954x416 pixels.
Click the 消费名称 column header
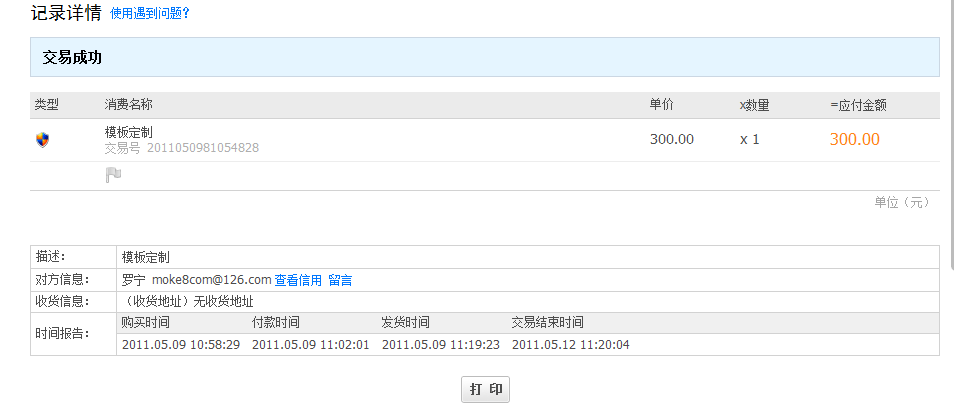click(128, 105)
